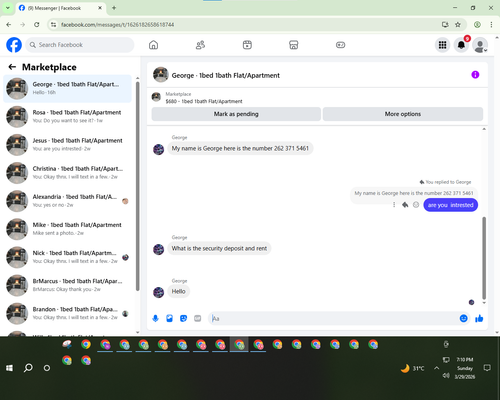Viewport: 500px width, 400px height.
Task: Open the site information icon in address bar
Action: click(53, 25)
